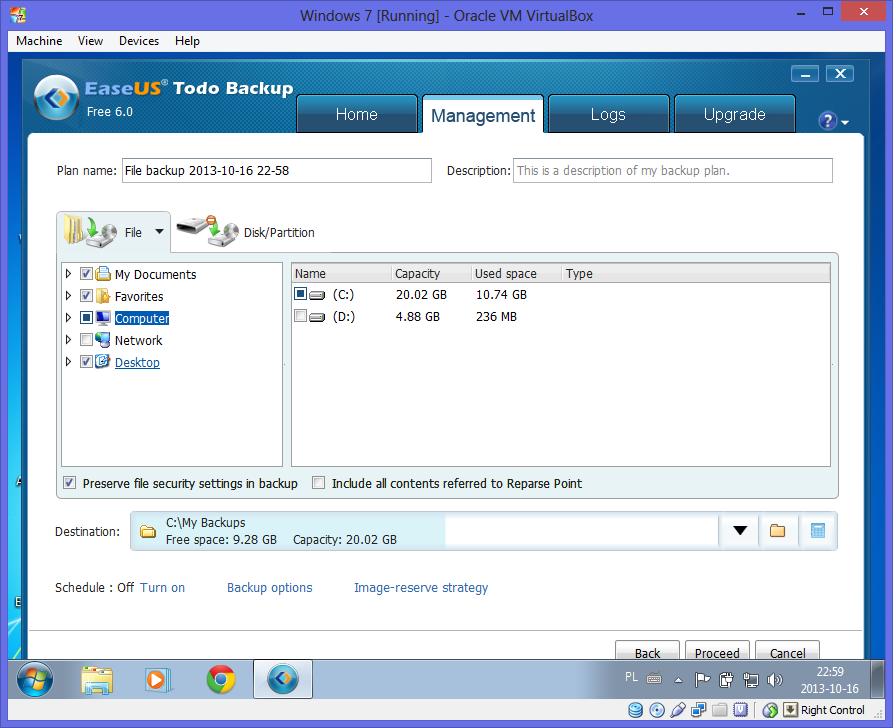Open the VirtualBox View menu

tap(90, 40)
